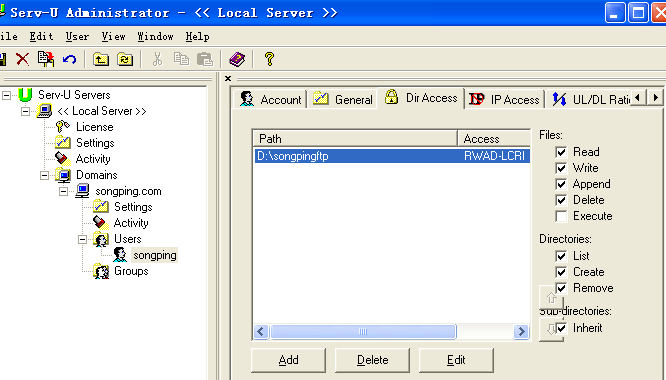
Task: Toggle the Remove directories checkbox
Action: click(562, 288)
